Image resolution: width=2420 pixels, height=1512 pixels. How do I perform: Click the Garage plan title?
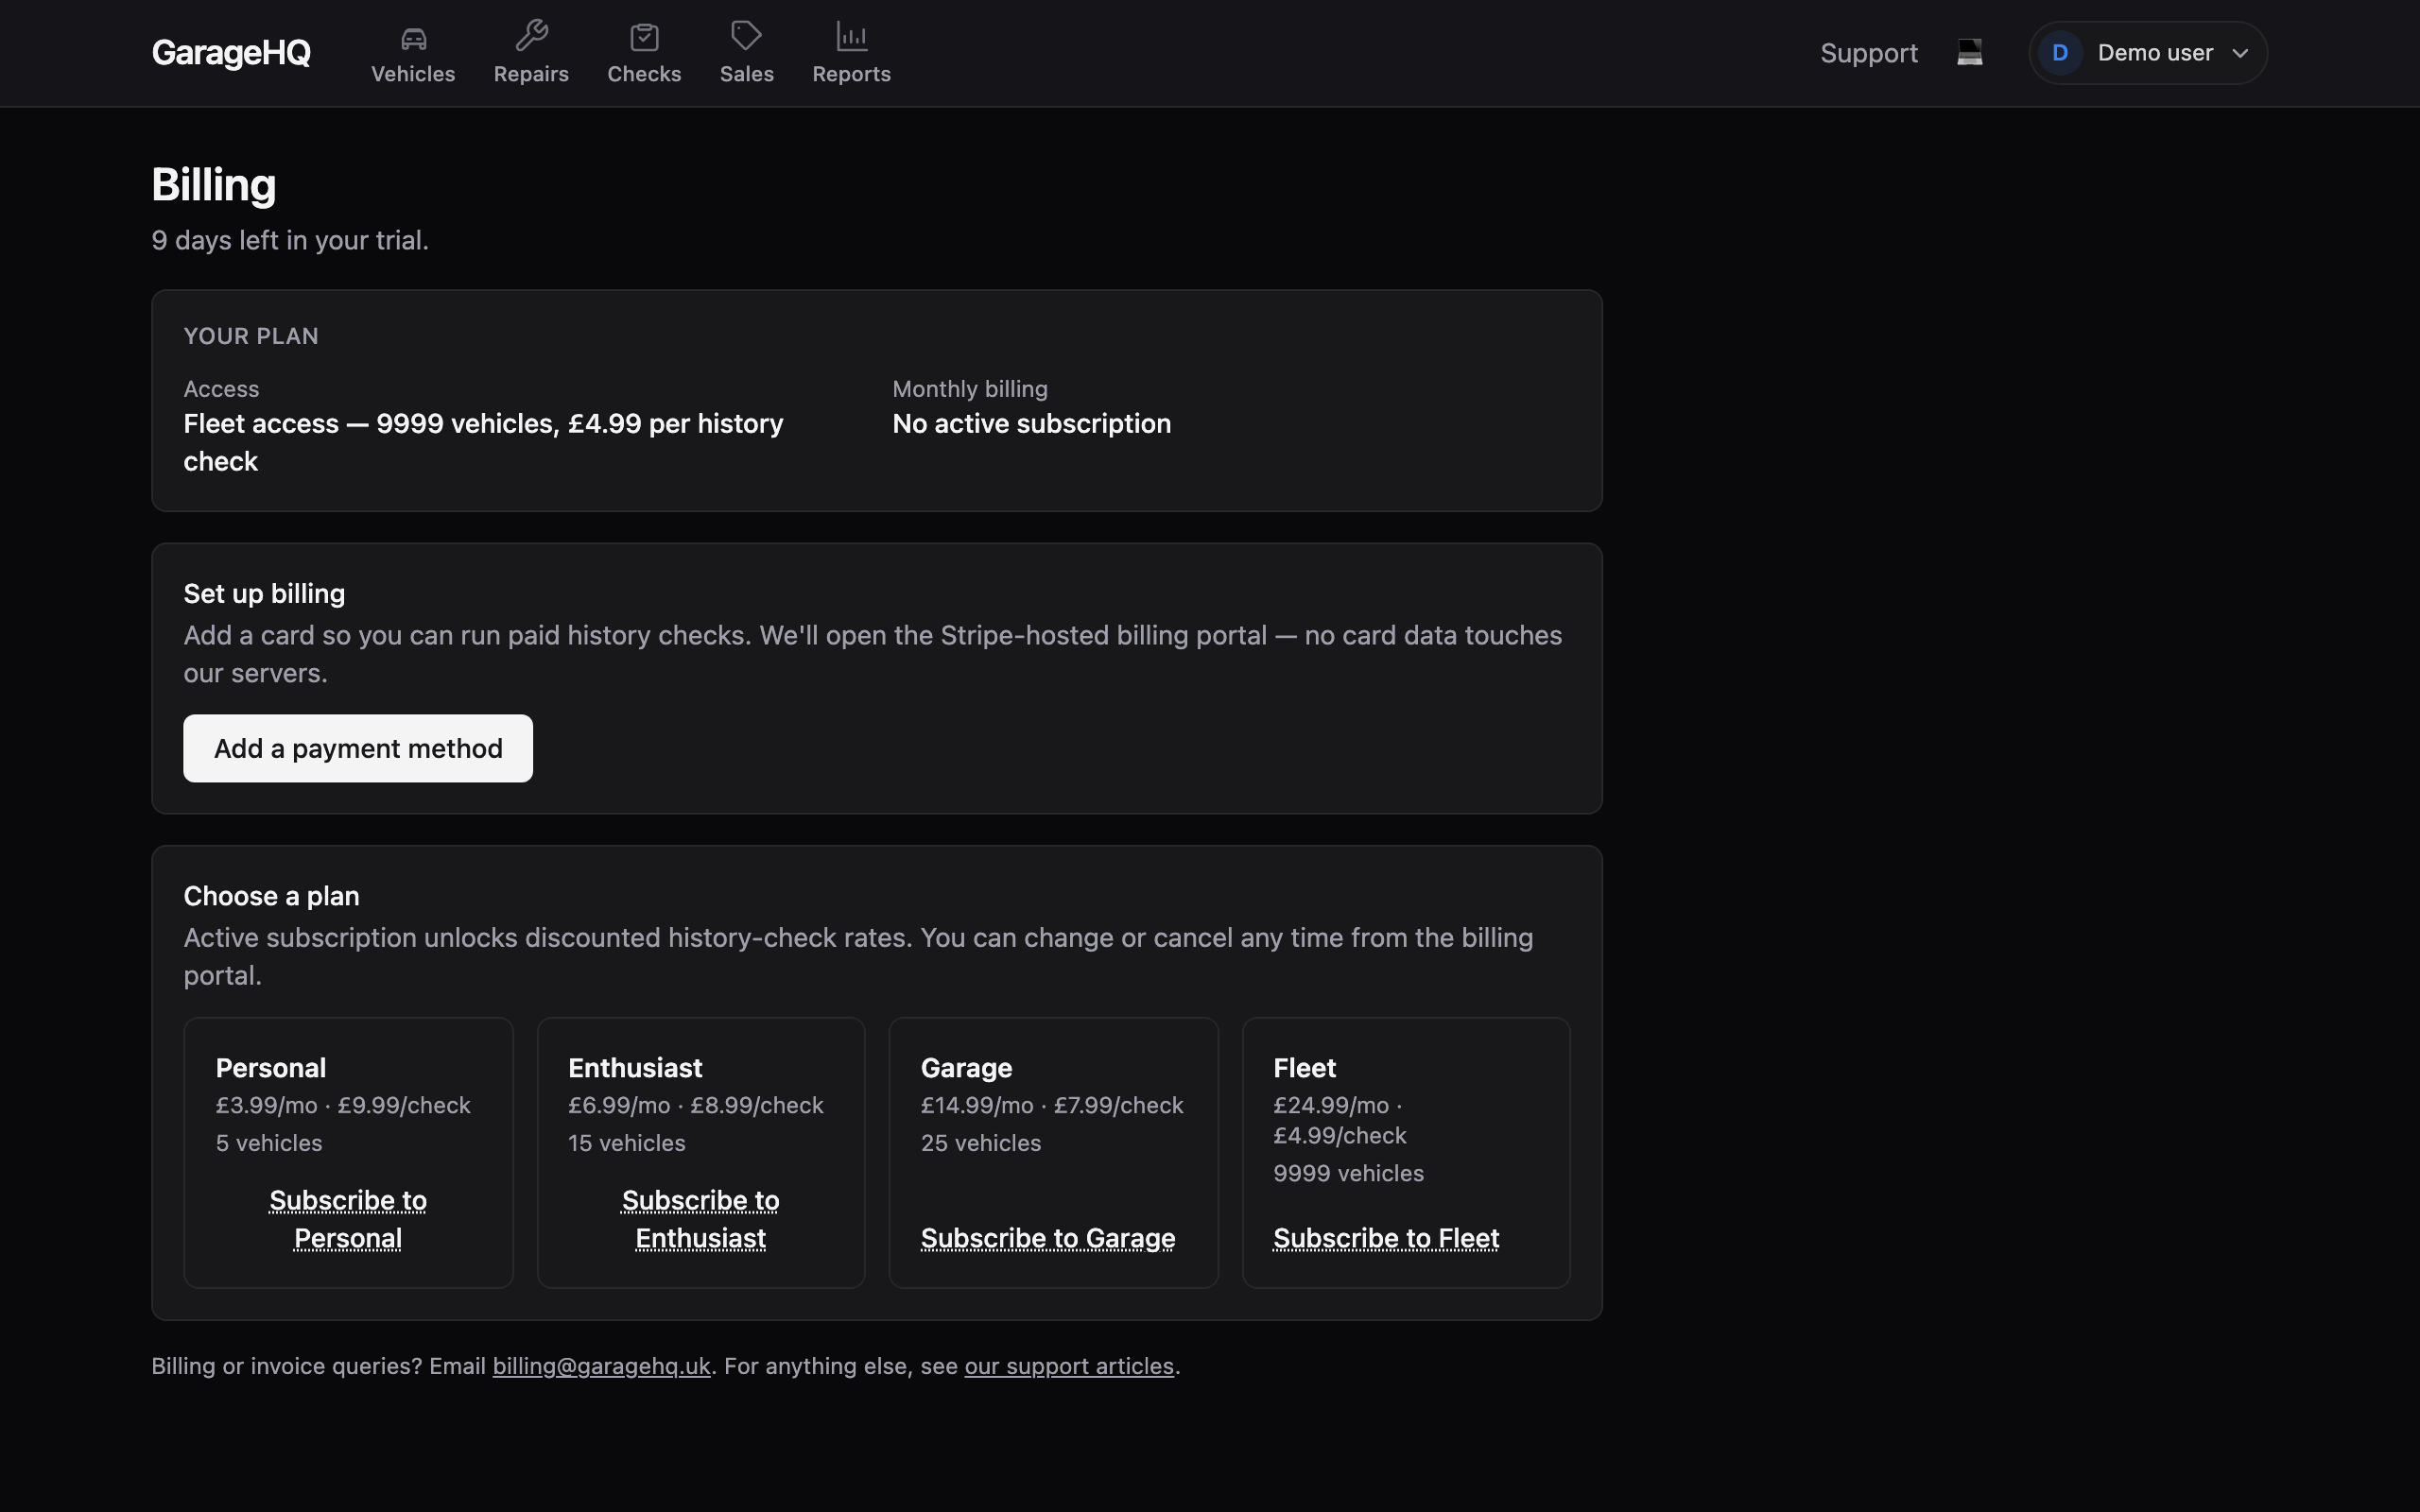click(966, 1068)
